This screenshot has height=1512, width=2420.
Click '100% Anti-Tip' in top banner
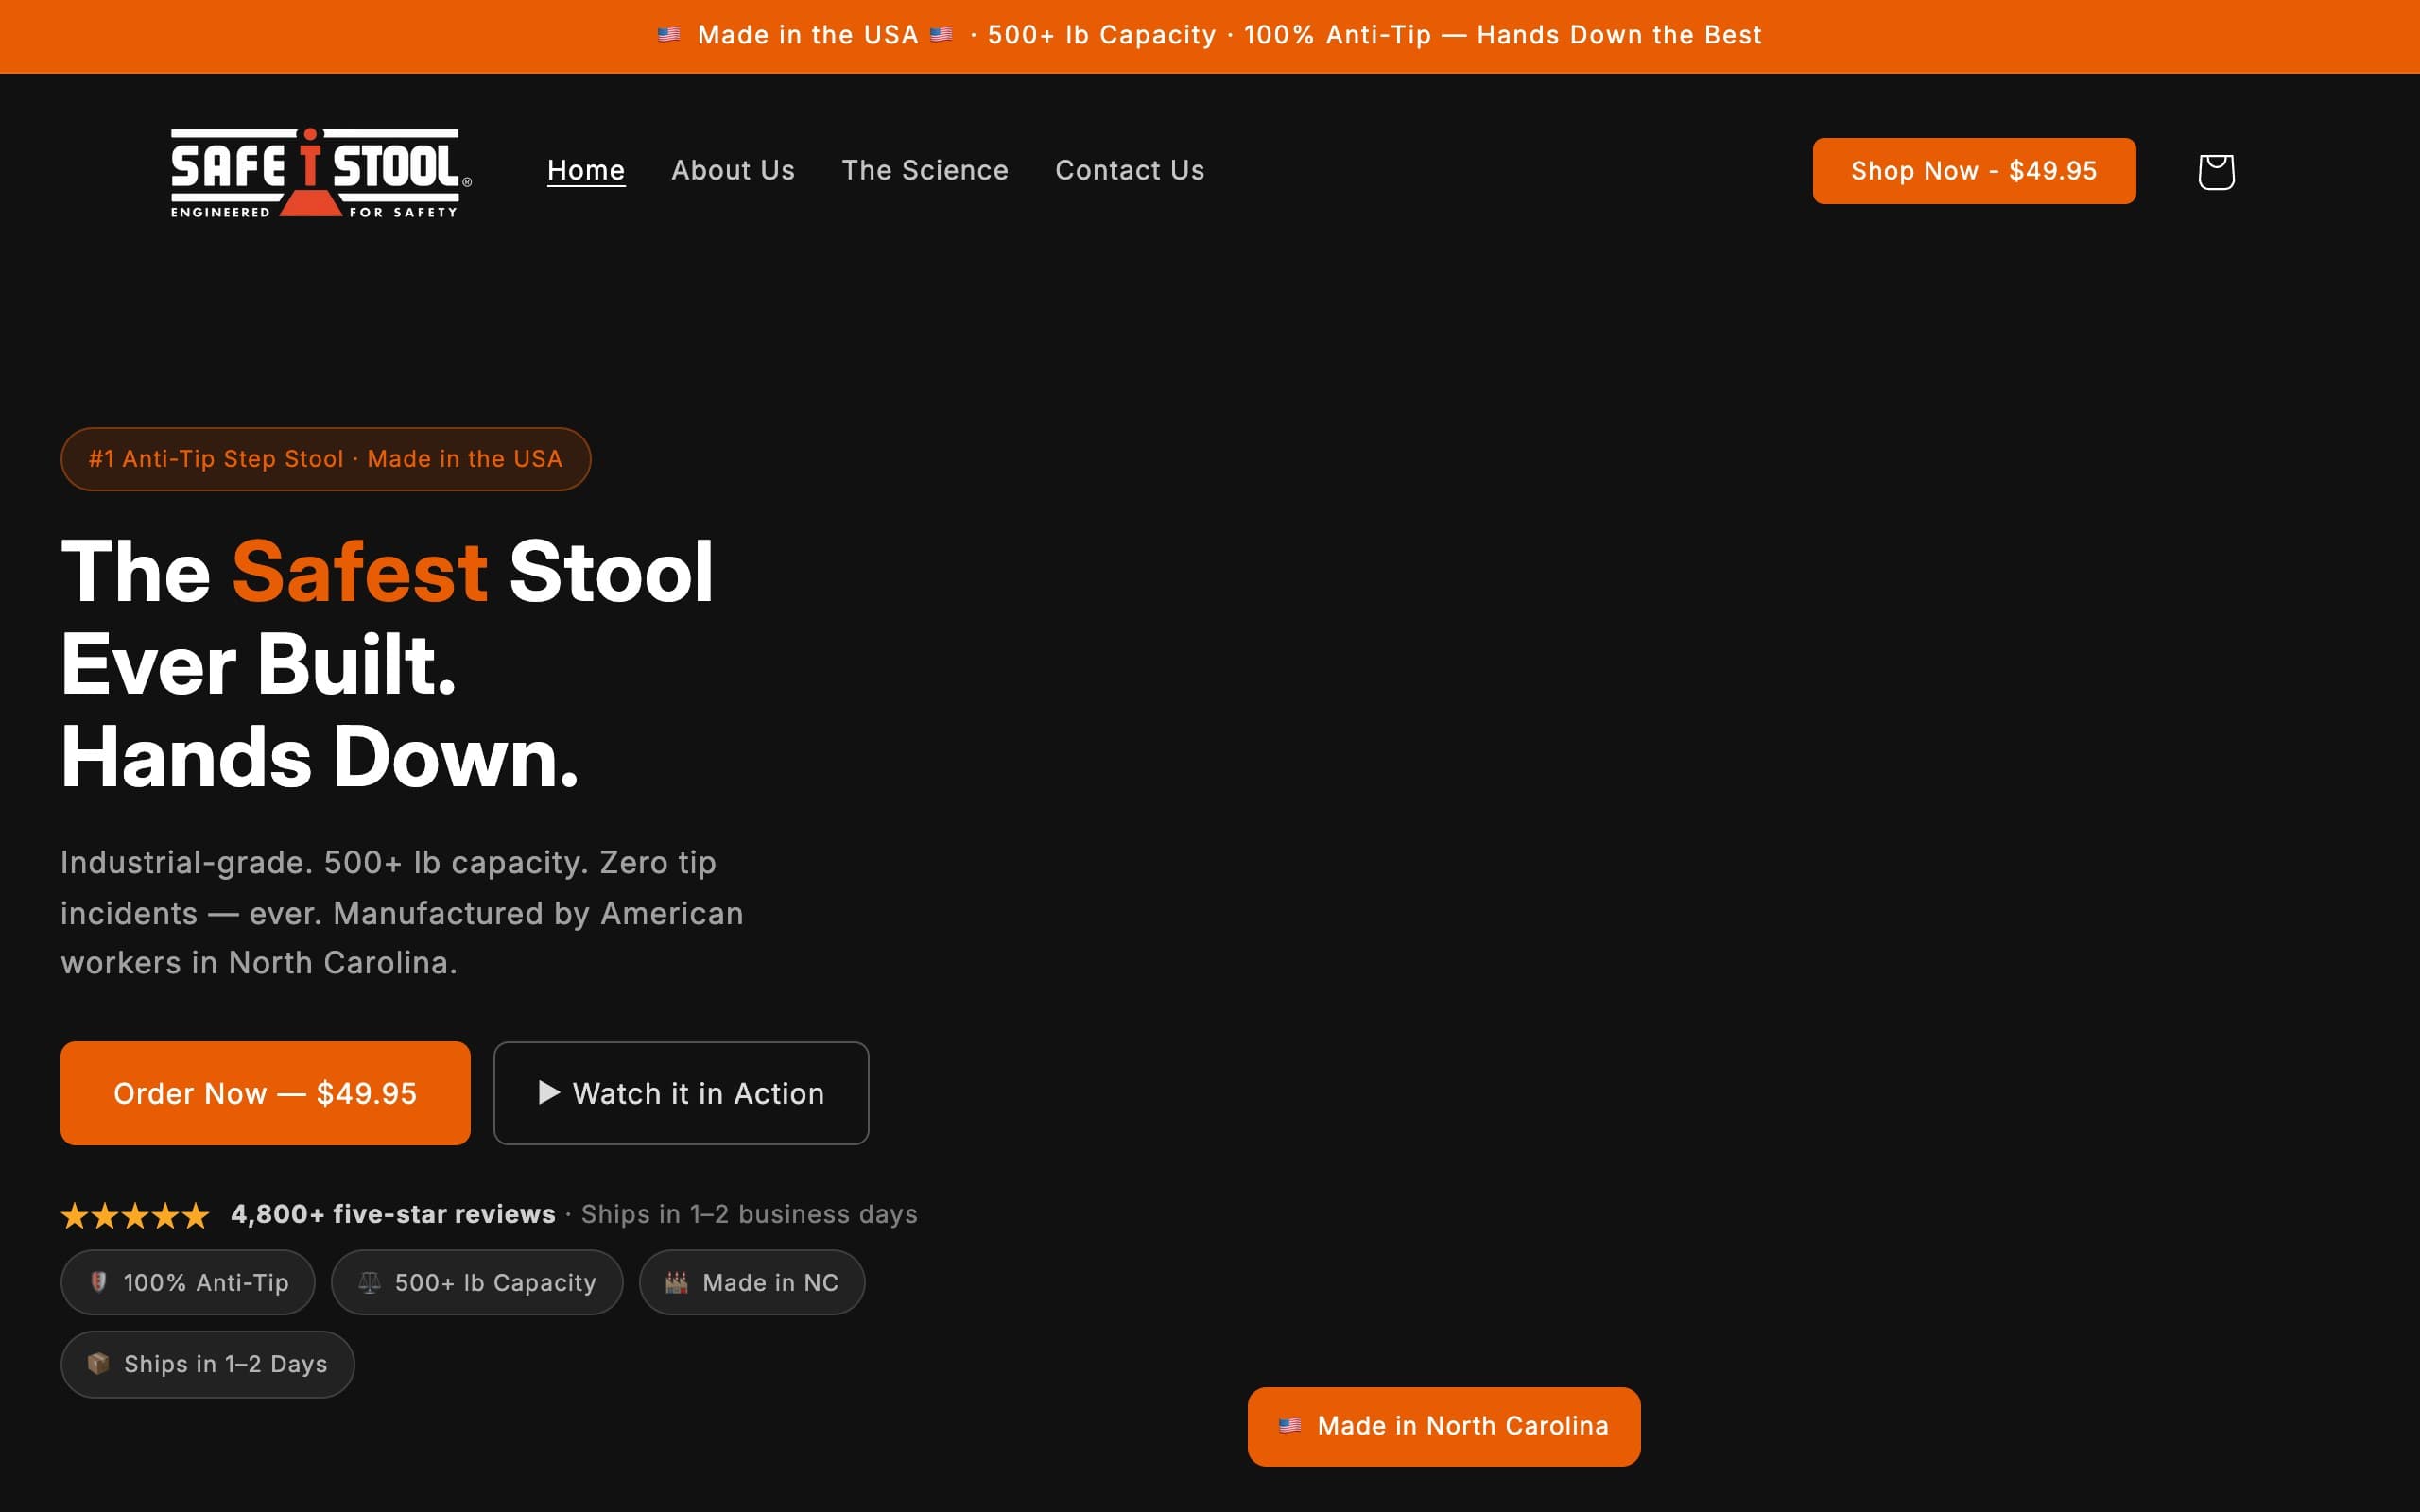[1337, 35]
